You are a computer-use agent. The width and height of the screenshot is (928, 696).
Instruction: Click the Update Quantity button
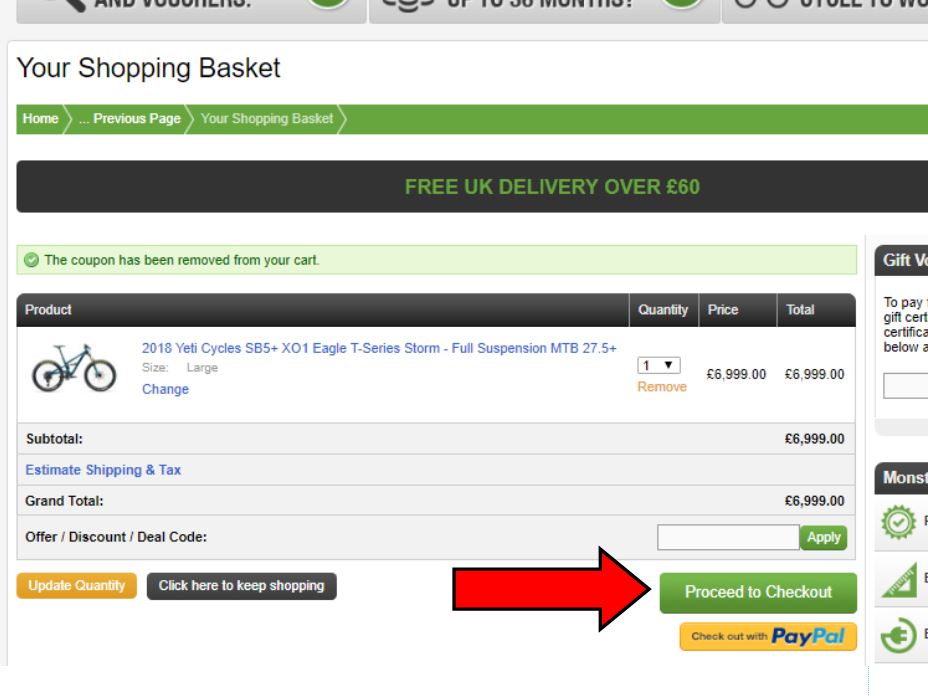tap(76, 586)
